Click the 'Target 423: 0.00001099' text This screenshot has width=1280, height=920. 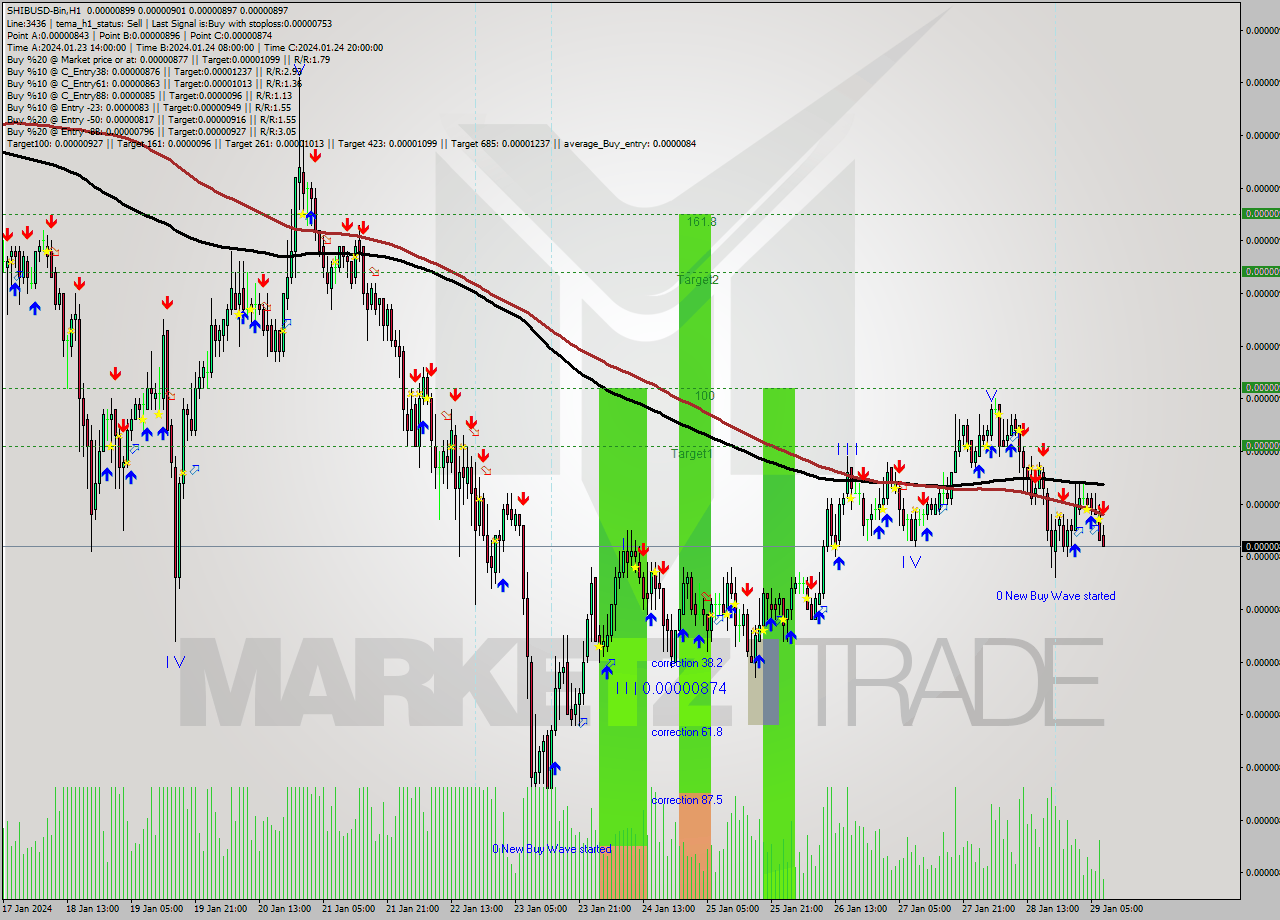click(388, 143)
